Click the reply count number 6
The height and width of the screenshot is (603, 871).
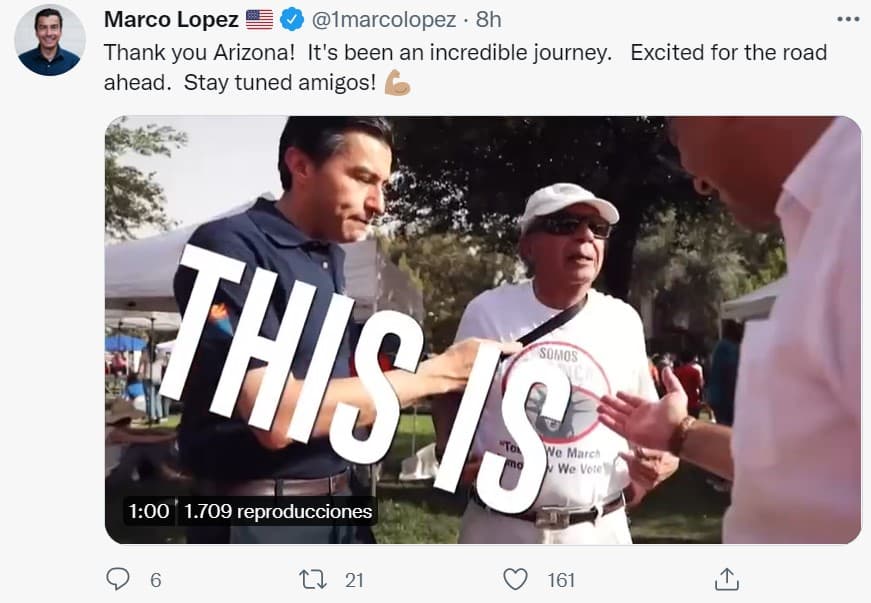click(156, 580)
